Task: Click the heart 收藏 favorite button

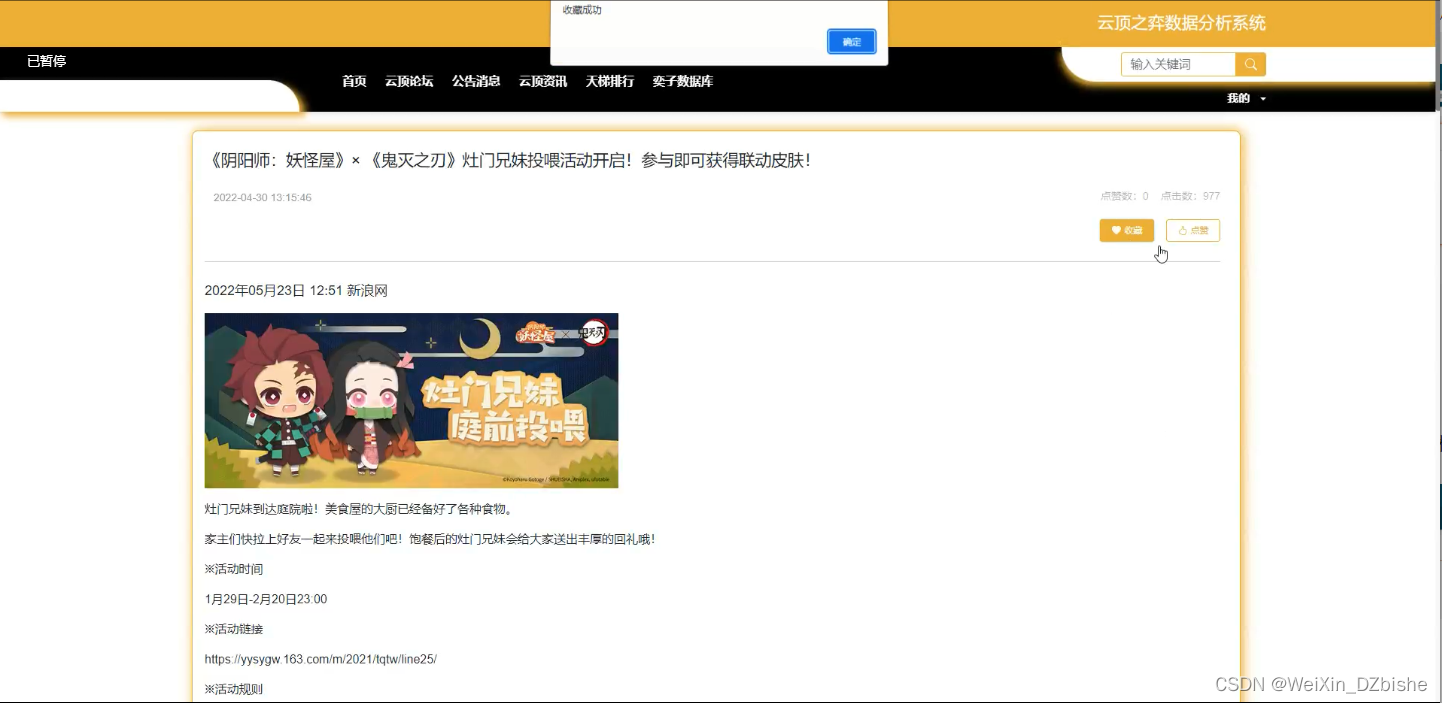Action: point(1127,231)
